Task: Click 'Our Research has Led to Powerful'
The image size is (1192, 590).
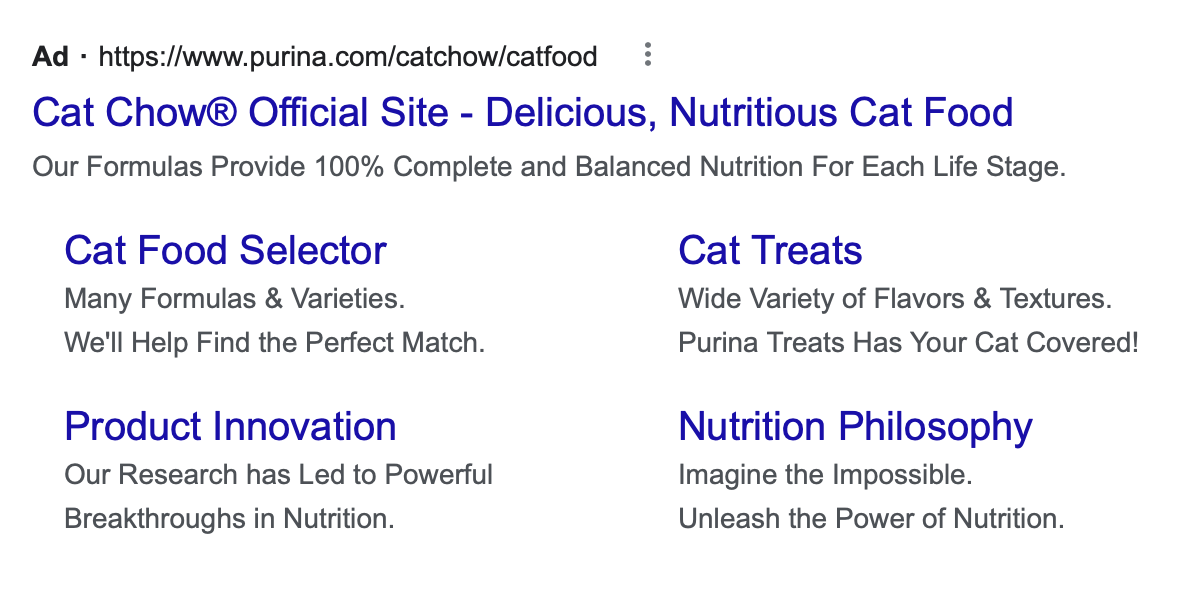Action: [x=279, y=475]
